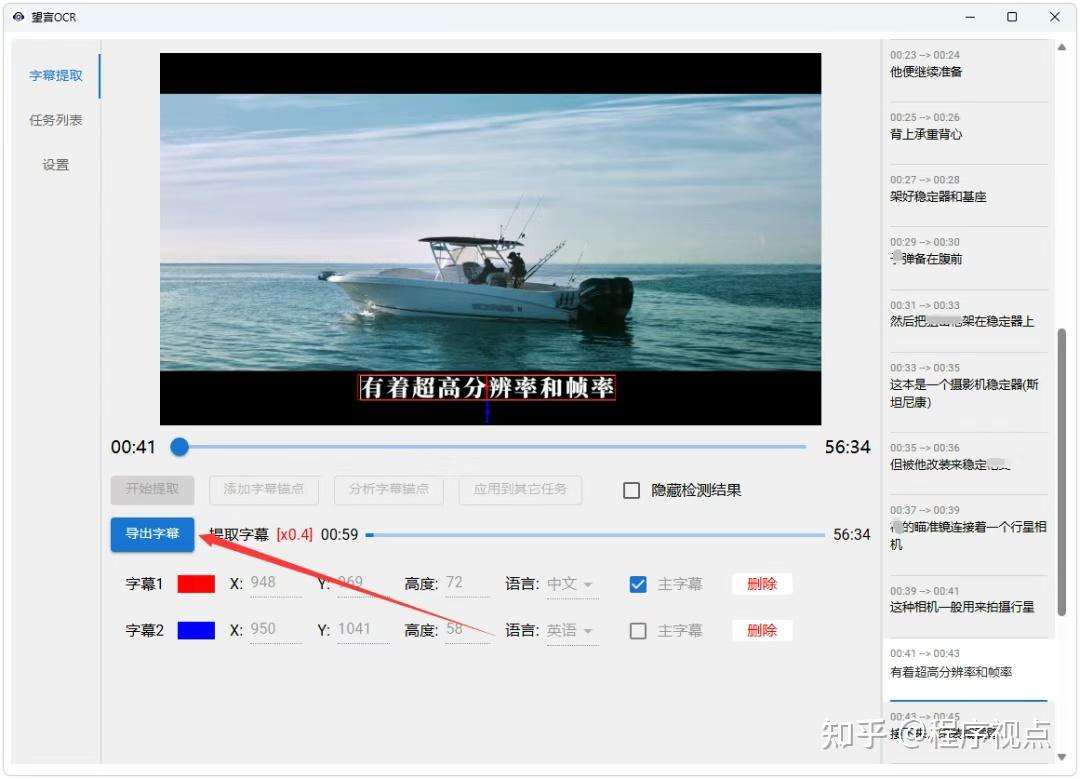Open the 中文 language dropdown for 字幕1
Image resolution: width=1080 pixels, height=779 pixels.
point(571,584)
